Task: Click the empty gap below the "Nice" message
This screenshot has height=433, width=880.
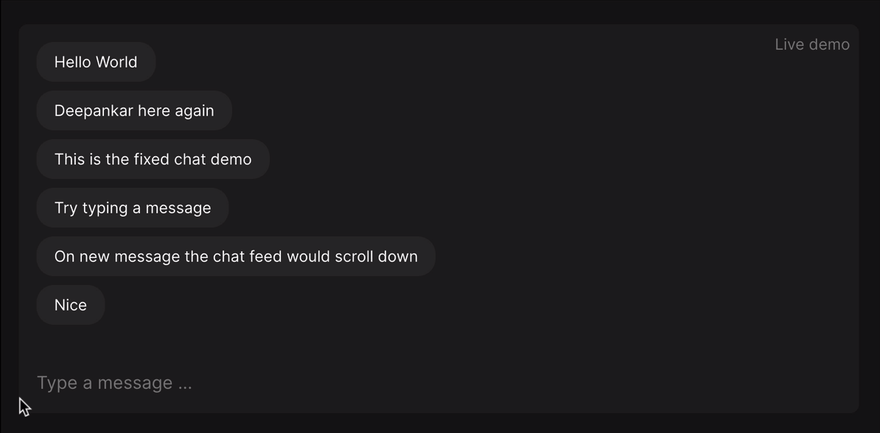Action: point(300,342)
